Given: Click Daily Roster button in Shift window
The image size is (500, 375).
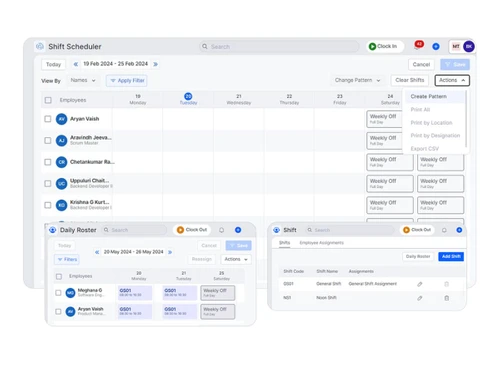Looking at the screenshot, I should point(418,257).
